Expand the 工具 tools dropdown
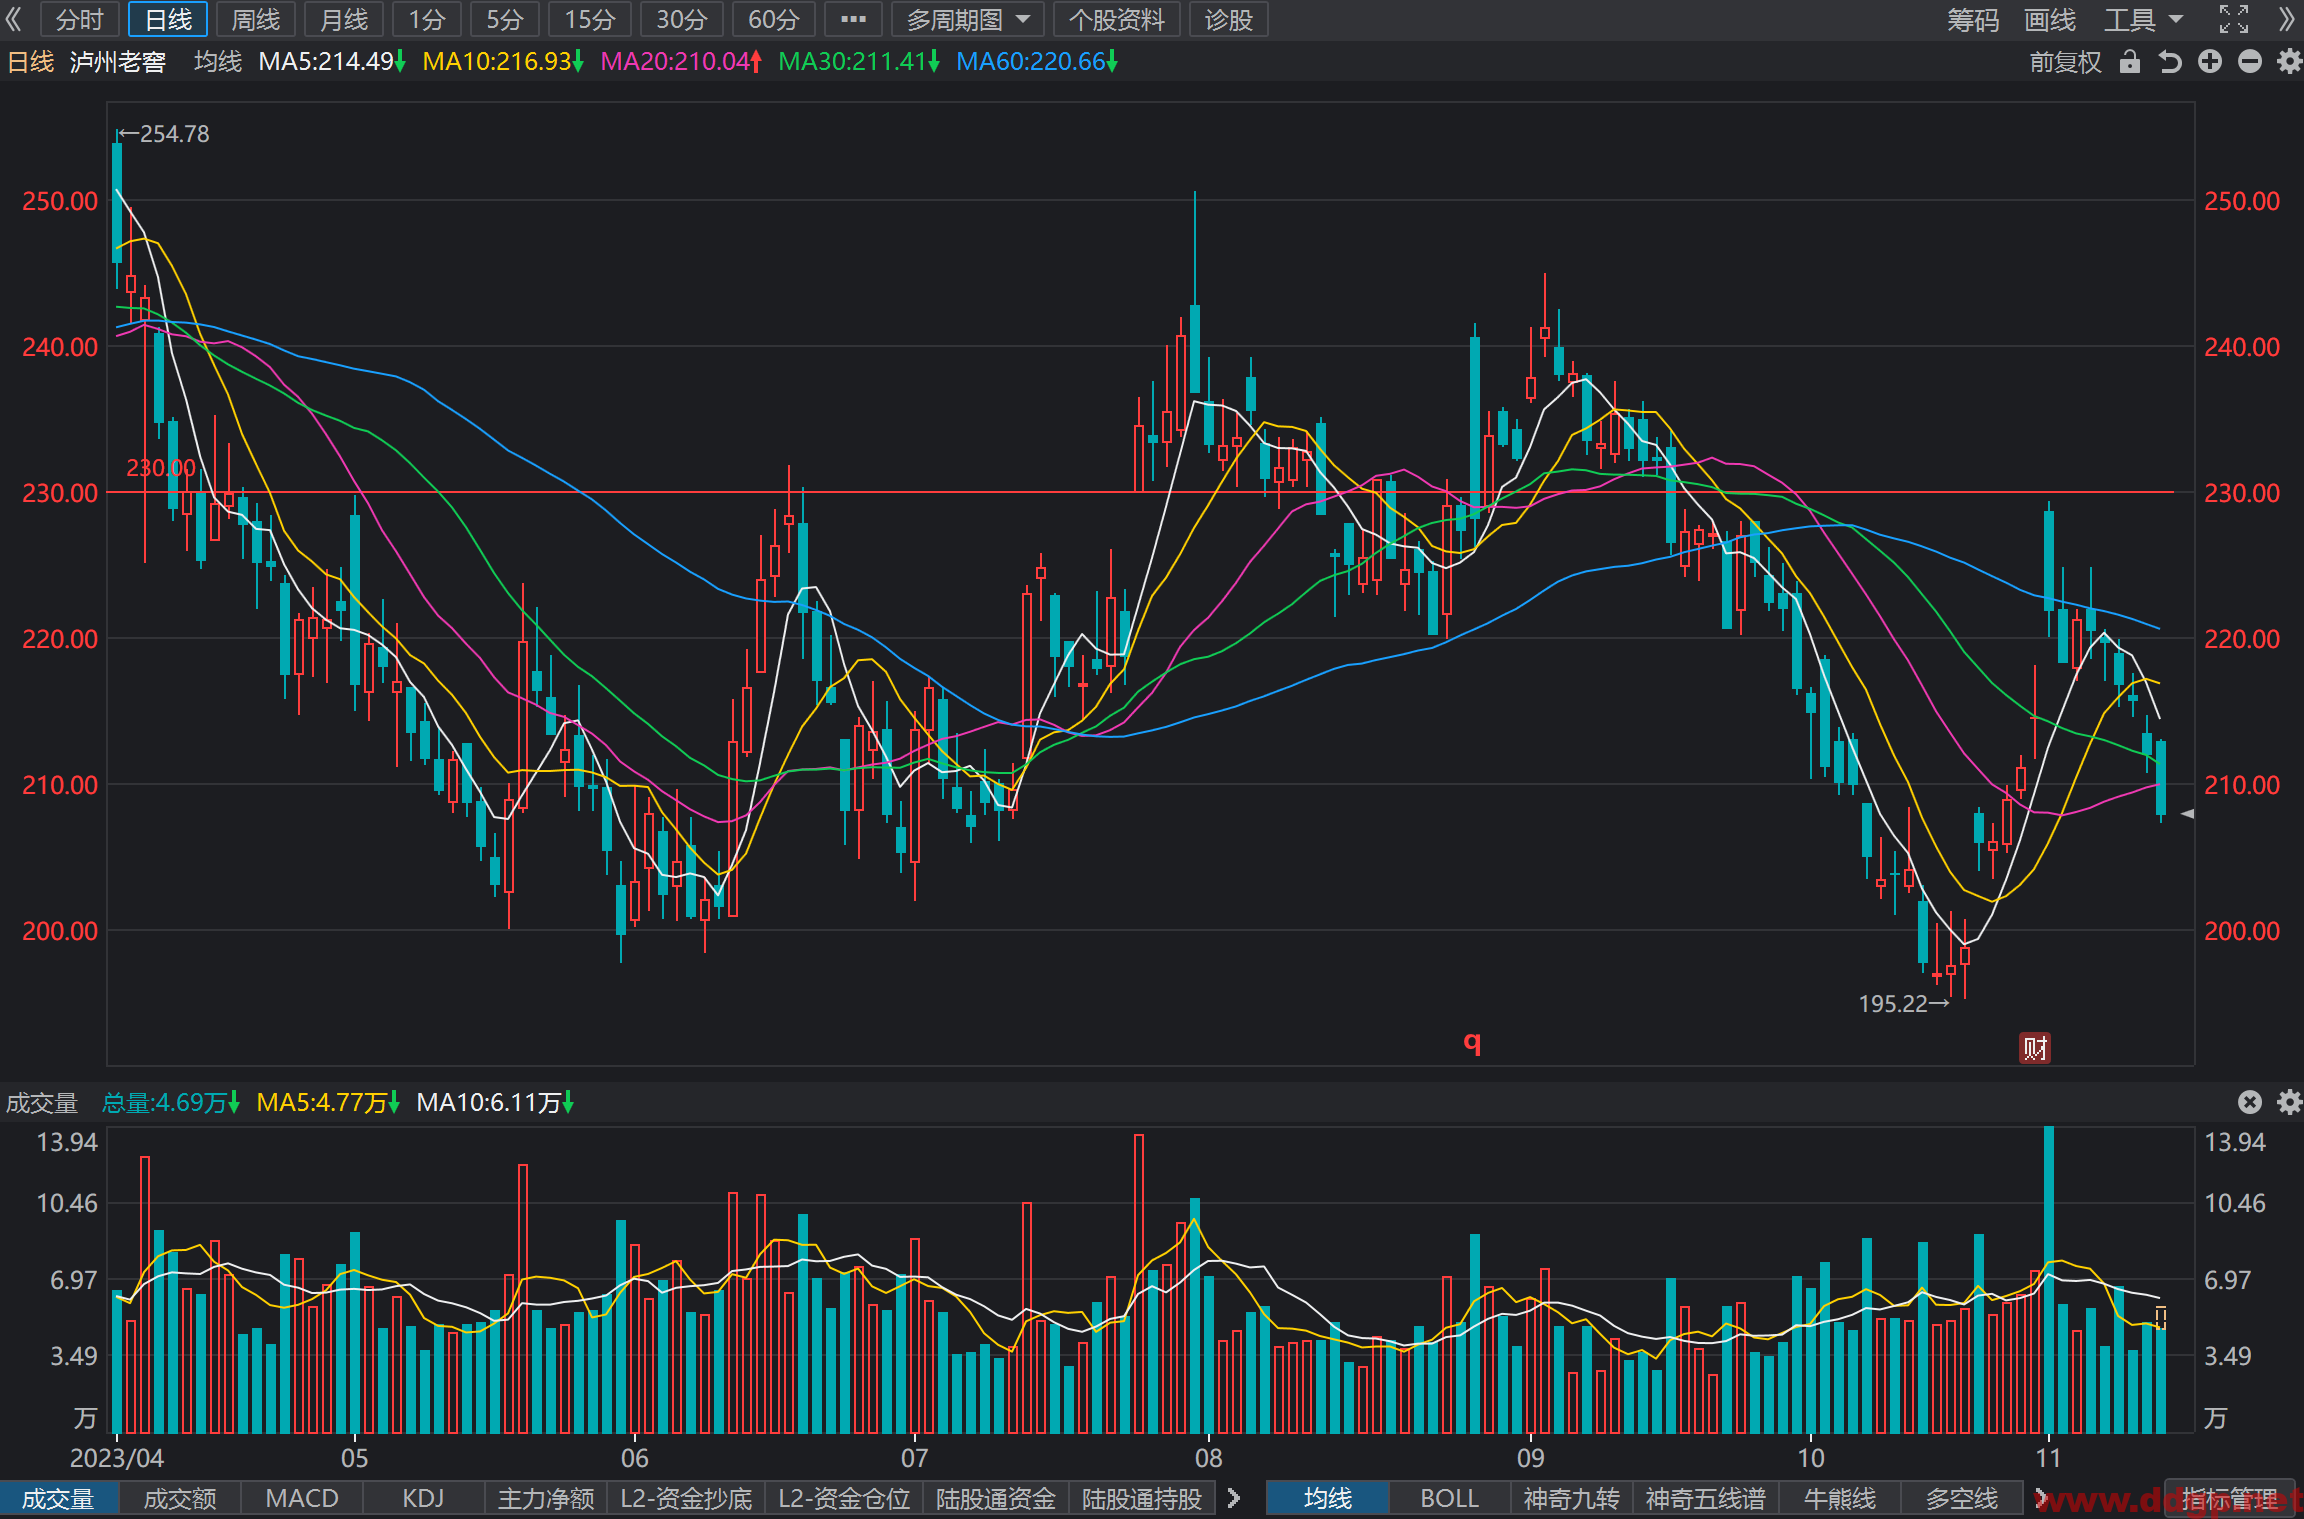 point(2143,19)
